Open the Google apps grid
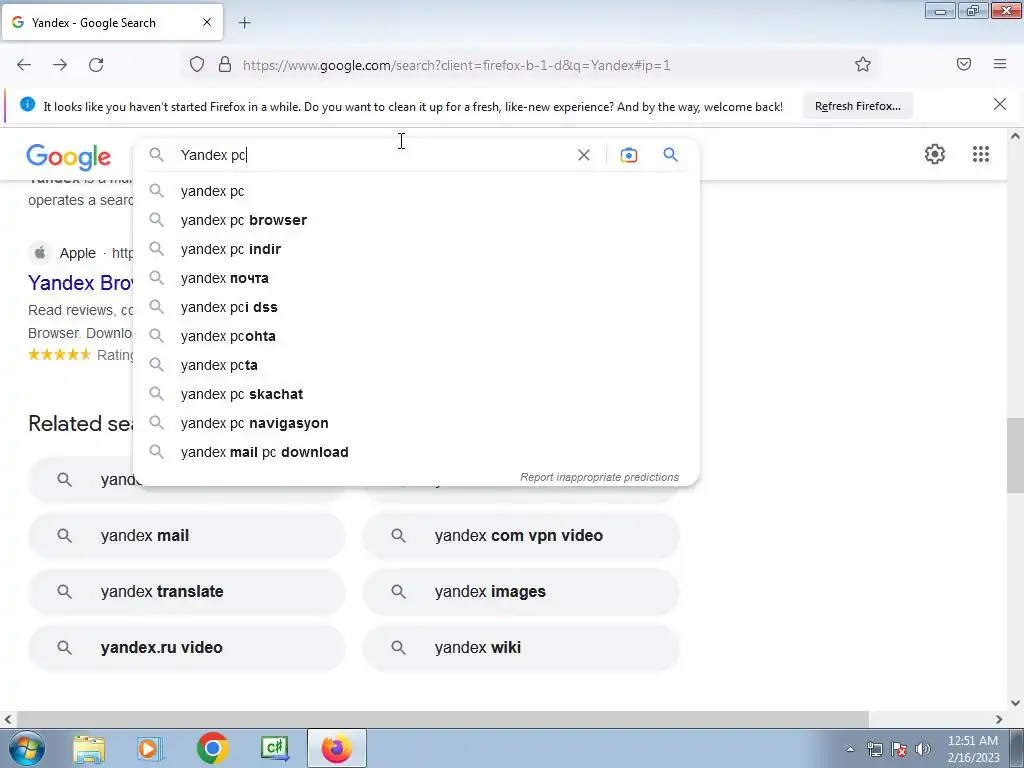This screenshot has width=1024, height=768. 981,154
